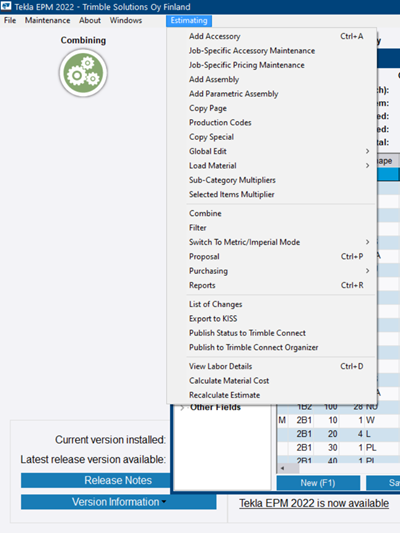Click the Release Notes button
The image size is (400, 533).
[x=96, y=480]
